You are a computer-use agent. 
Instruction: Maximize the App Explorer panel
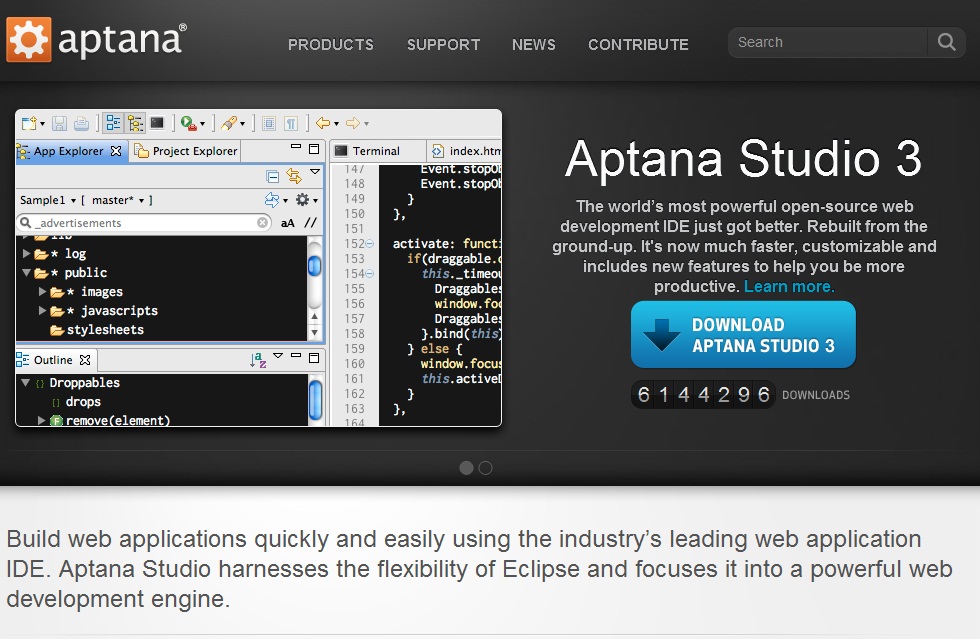(314, 149)
